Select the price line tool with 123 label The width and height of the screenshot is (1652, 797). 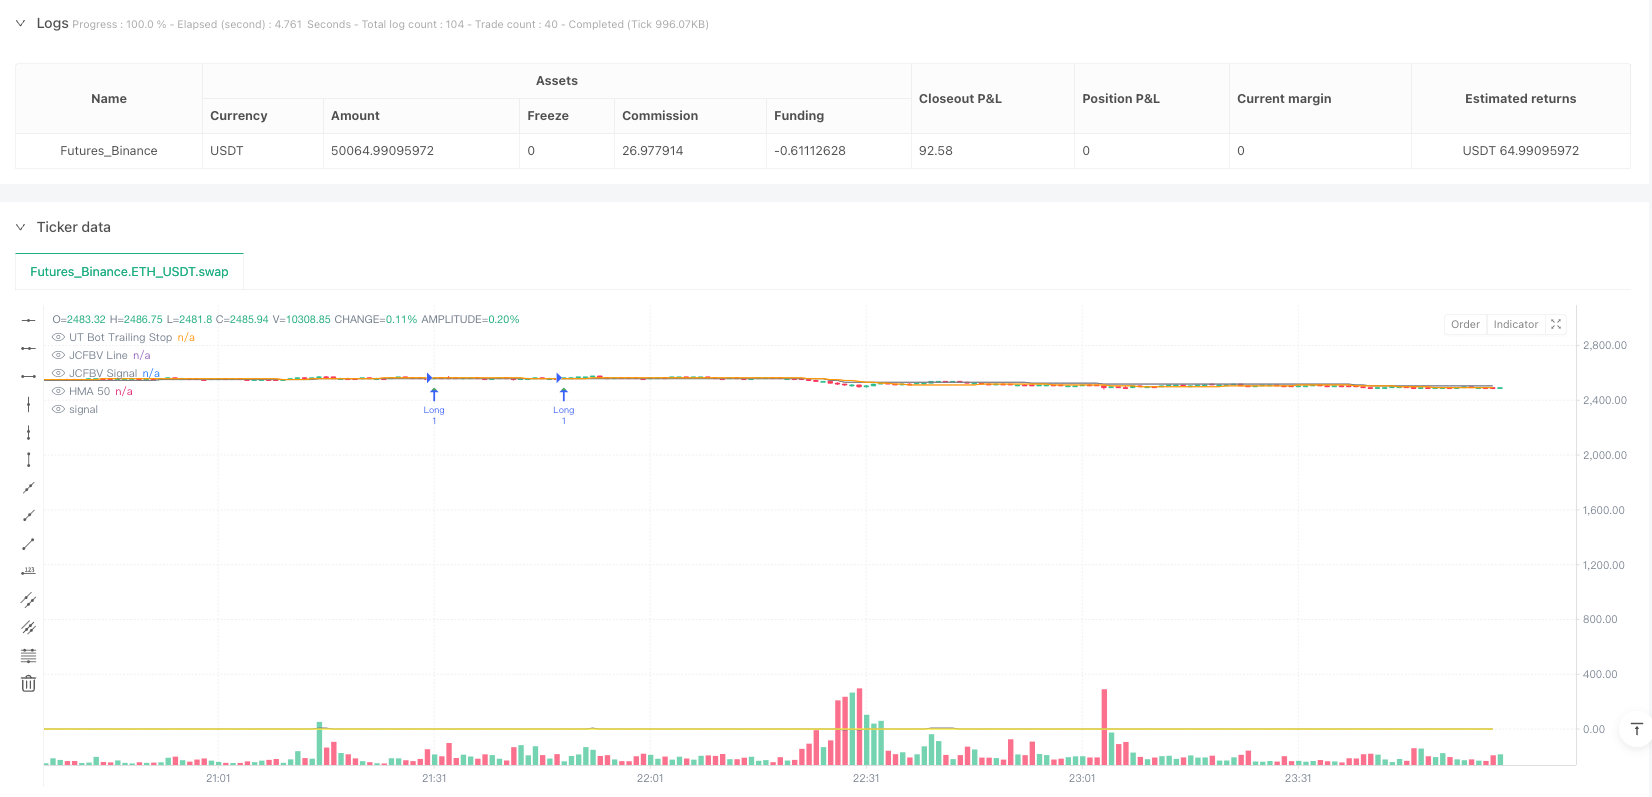point(28,571)
